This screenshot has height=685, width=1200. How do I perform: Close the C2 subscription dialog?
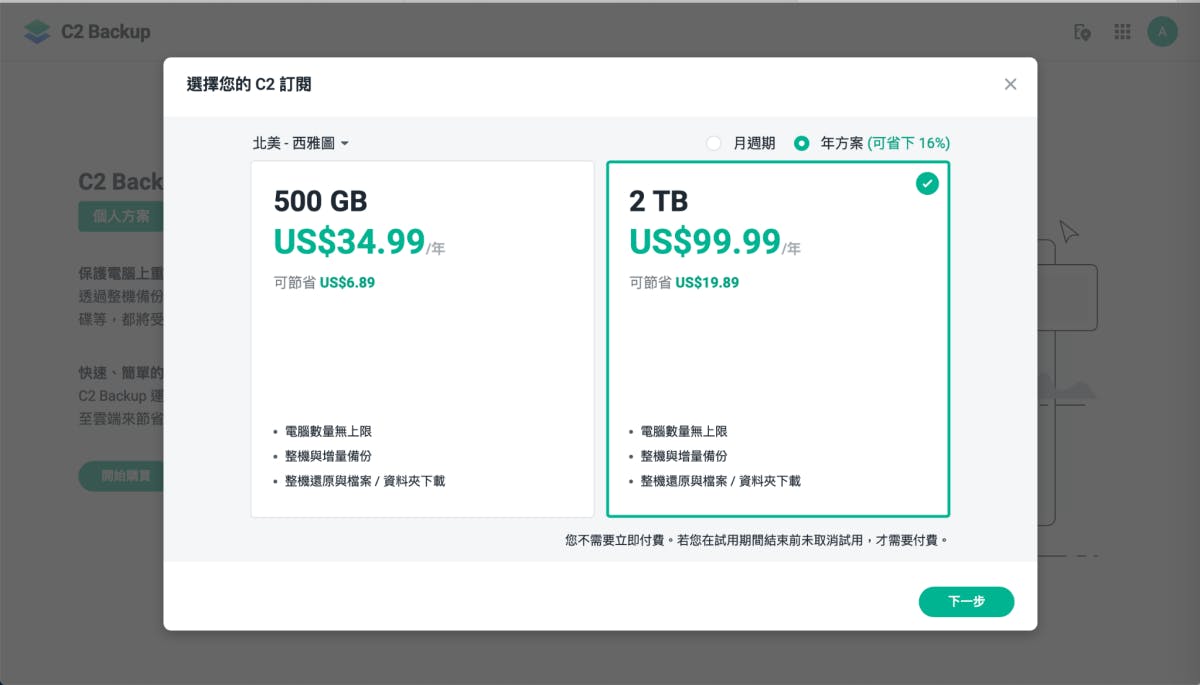[1010, 84]
